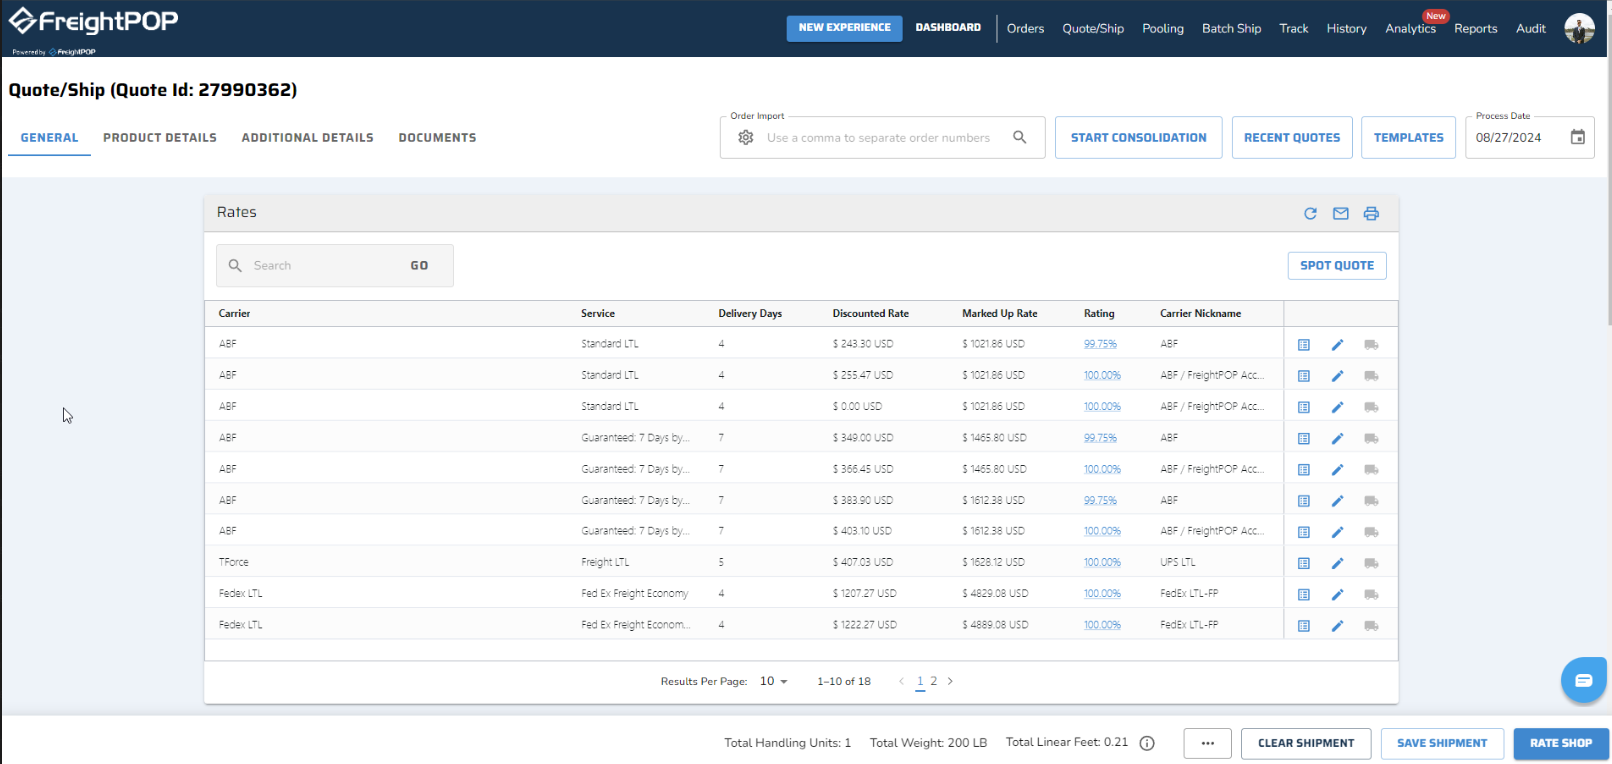Edit the TForce Freight LTL rate
Image resolution: width=1612 pixels, height=764 pixels.
tap(1337, 563)
